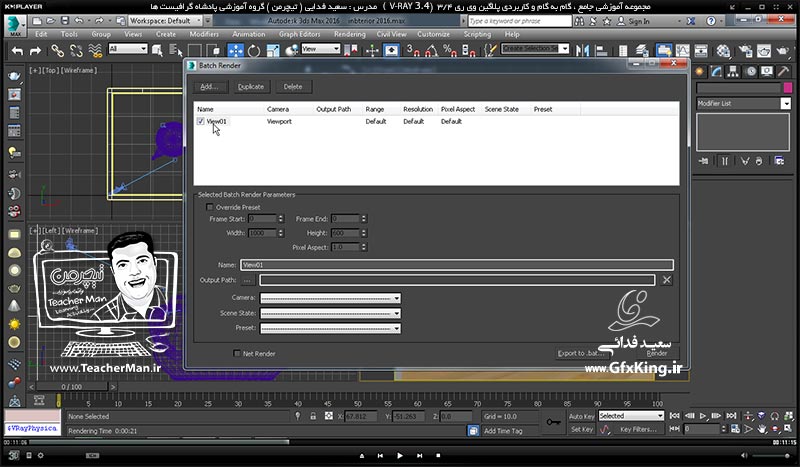Toggle the Angle Snap icon
This screenshot has width=800, height=467.
click(431, 51)
